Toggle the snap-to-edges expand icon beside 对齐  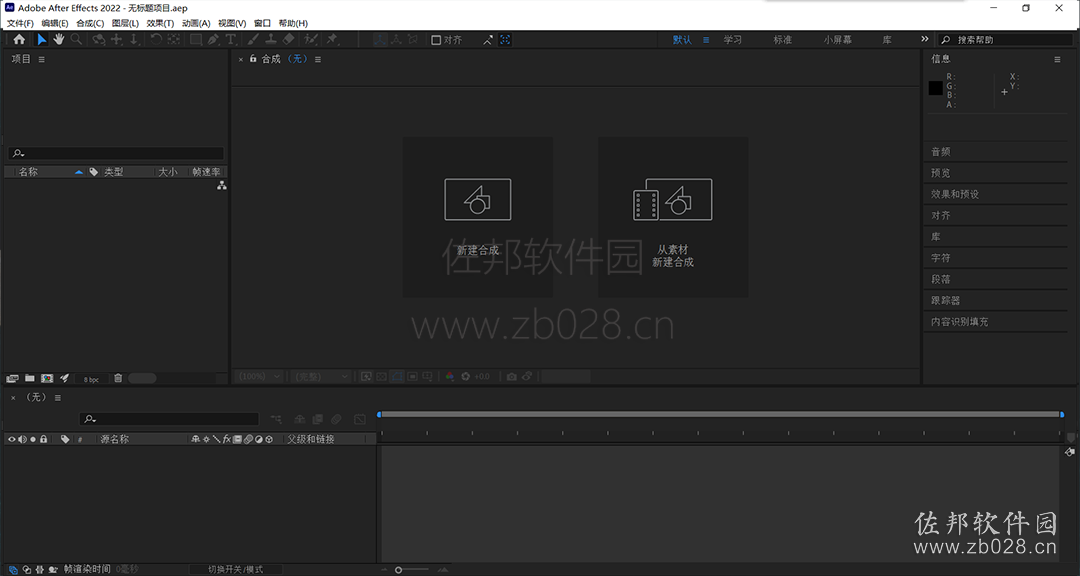488,40
